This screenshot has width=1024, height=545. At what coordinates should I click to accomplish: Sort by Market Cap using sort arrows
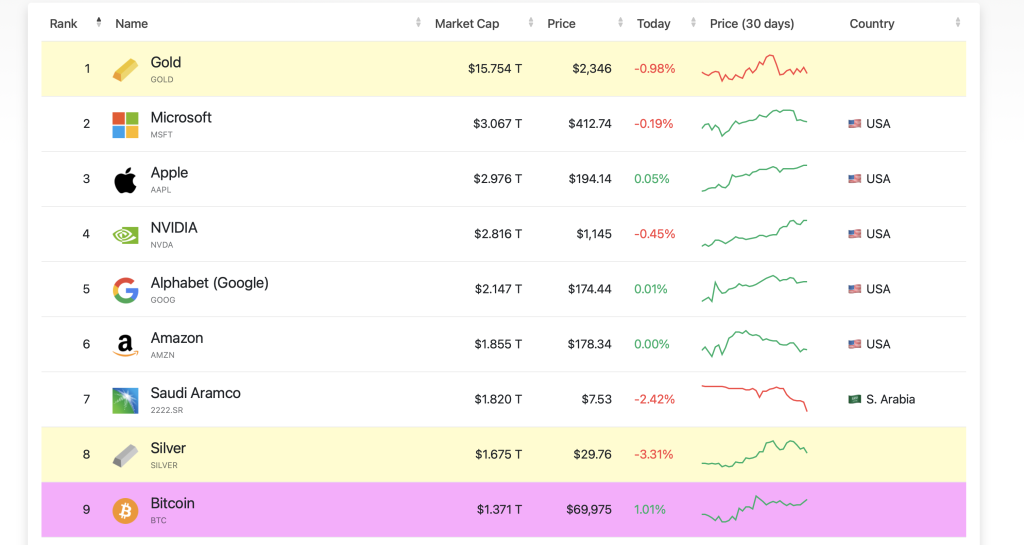click(530, 23)
